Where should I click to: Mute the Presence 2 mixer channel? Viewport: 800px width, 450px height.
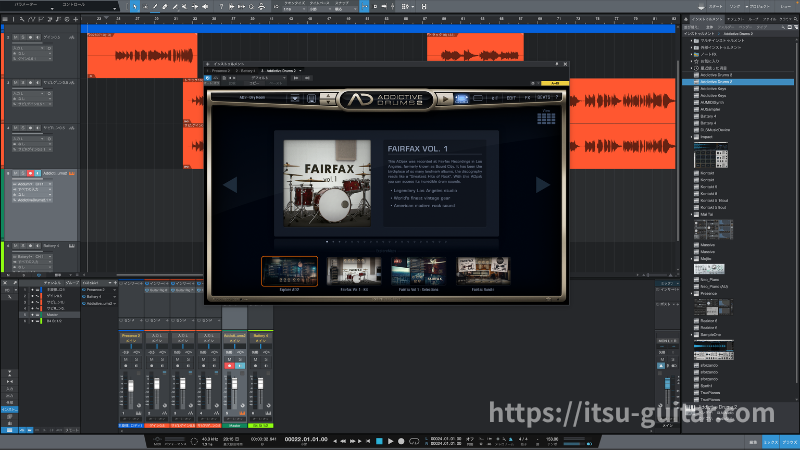tap(126, 359)
